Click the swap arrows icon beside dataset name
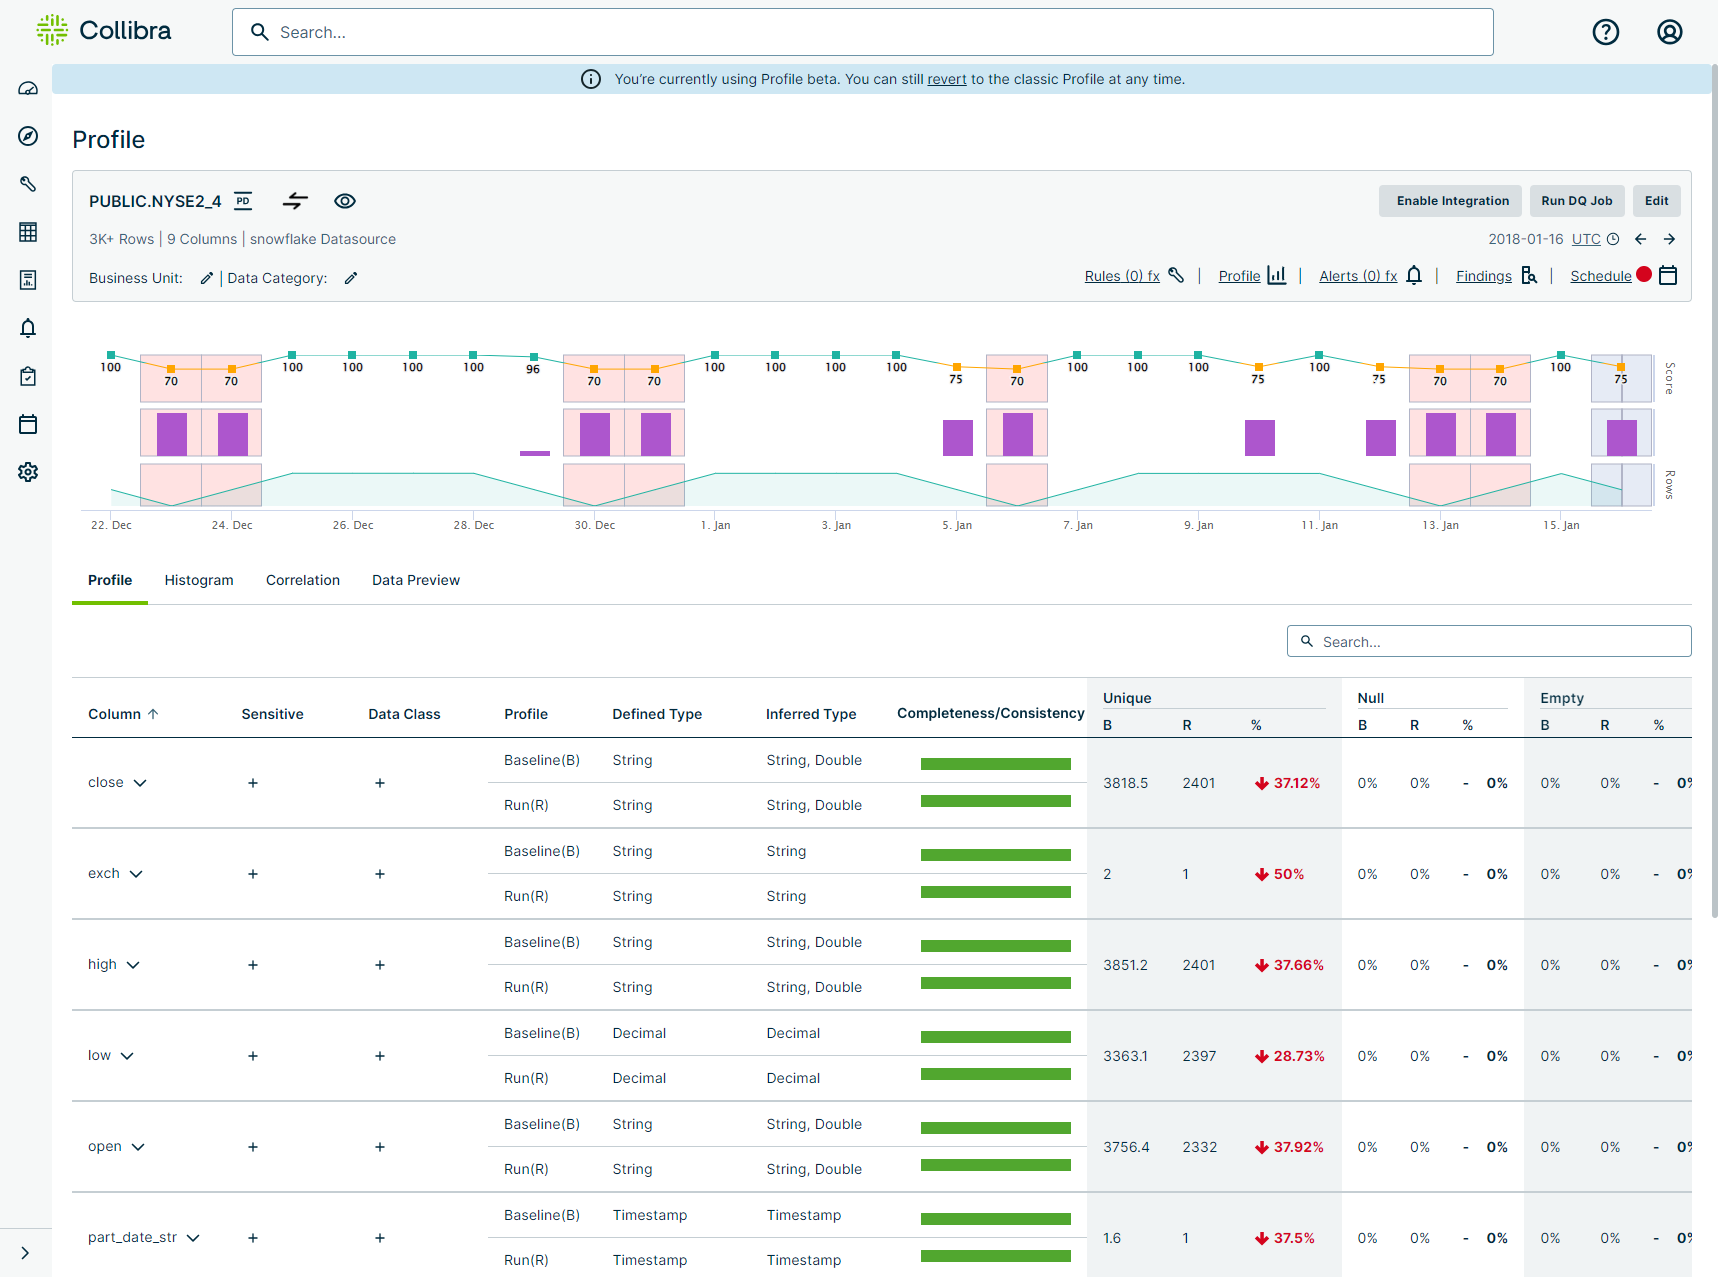 click(x=295, y=201)
